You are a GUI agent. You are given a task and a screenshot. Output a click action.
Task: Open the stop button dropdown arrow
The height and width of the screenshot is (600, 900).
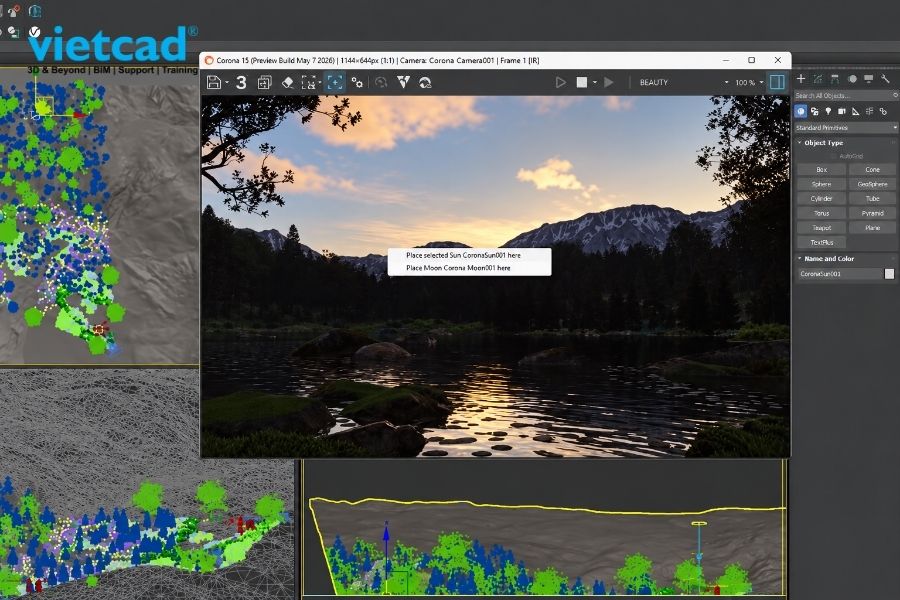coord(594,83)
